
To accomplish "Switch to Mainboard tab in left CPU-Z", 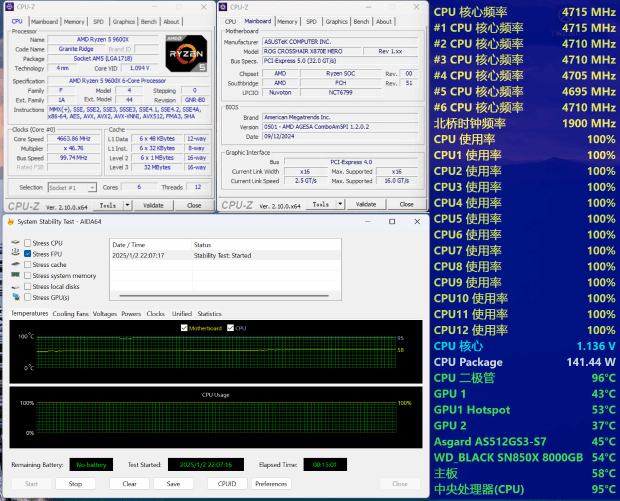I will 44,22.
